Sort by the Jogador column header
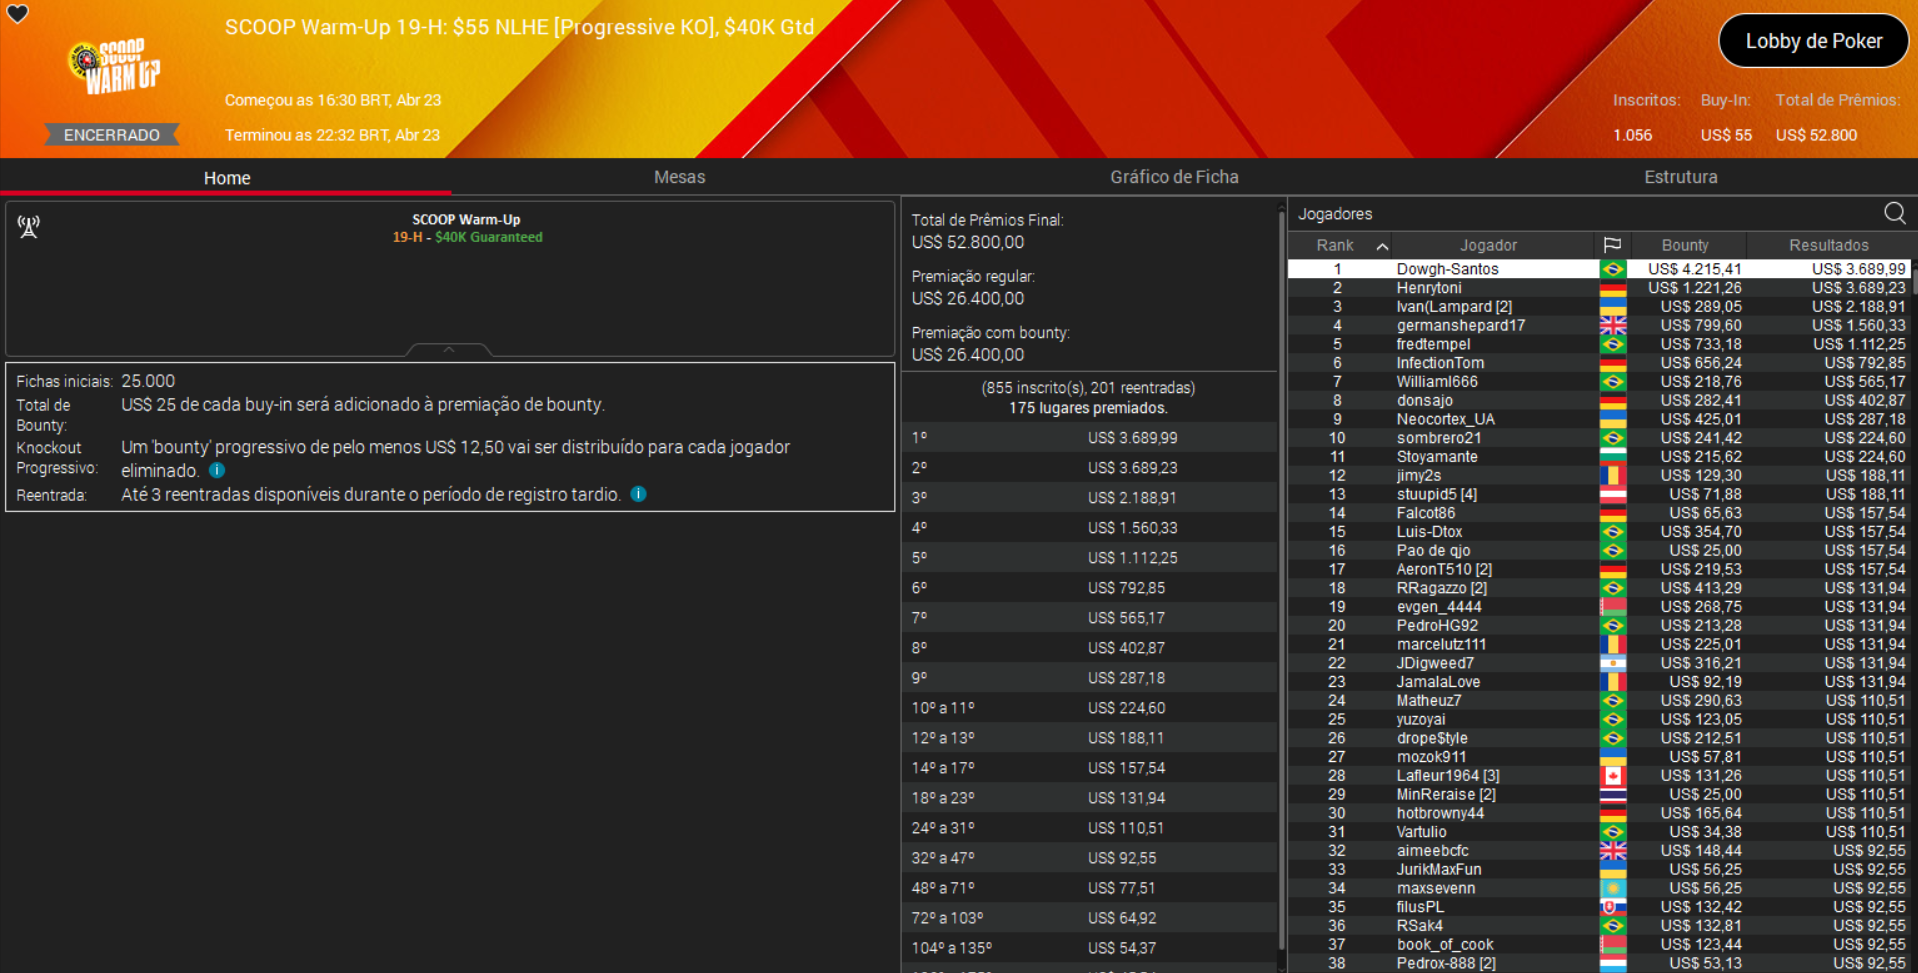This screenshot has width=1918, height=973. [x=1488, y=245]
